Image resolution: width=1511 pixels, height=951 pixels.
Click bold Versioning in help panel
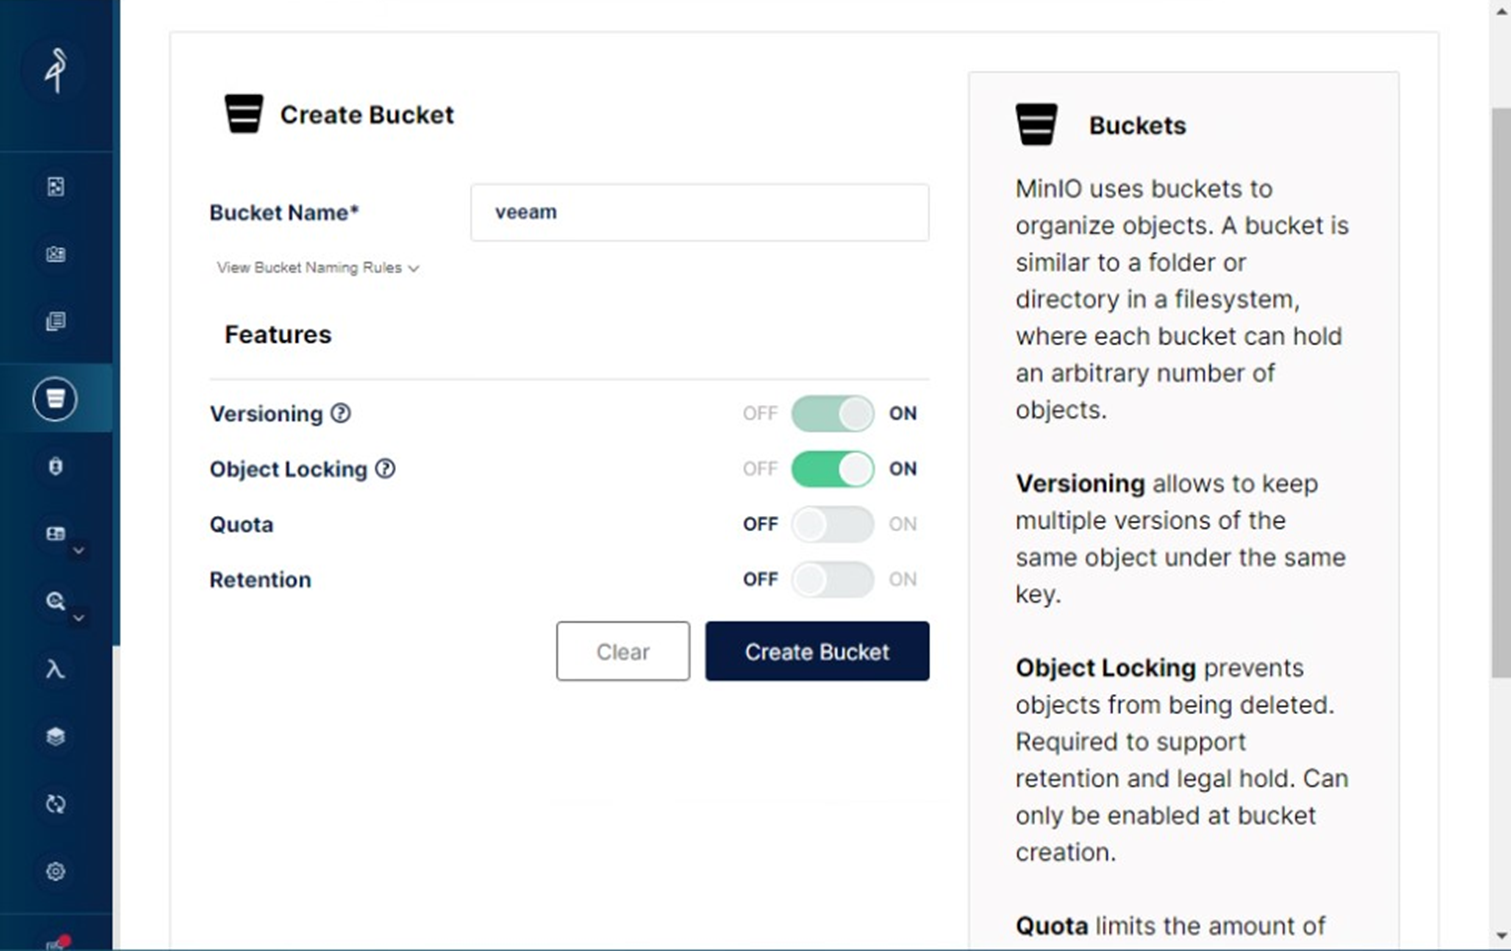(1080, 484)
